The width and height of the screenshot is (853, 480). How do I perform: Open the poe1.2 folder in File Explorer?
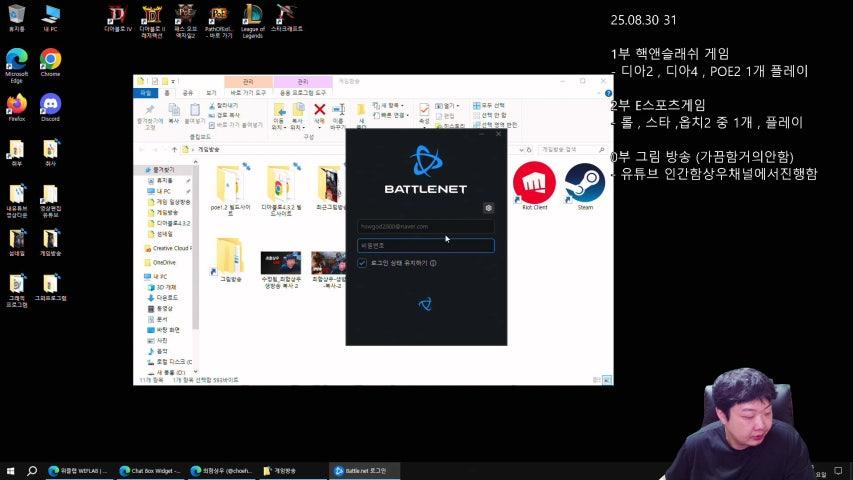click(230, 190)
